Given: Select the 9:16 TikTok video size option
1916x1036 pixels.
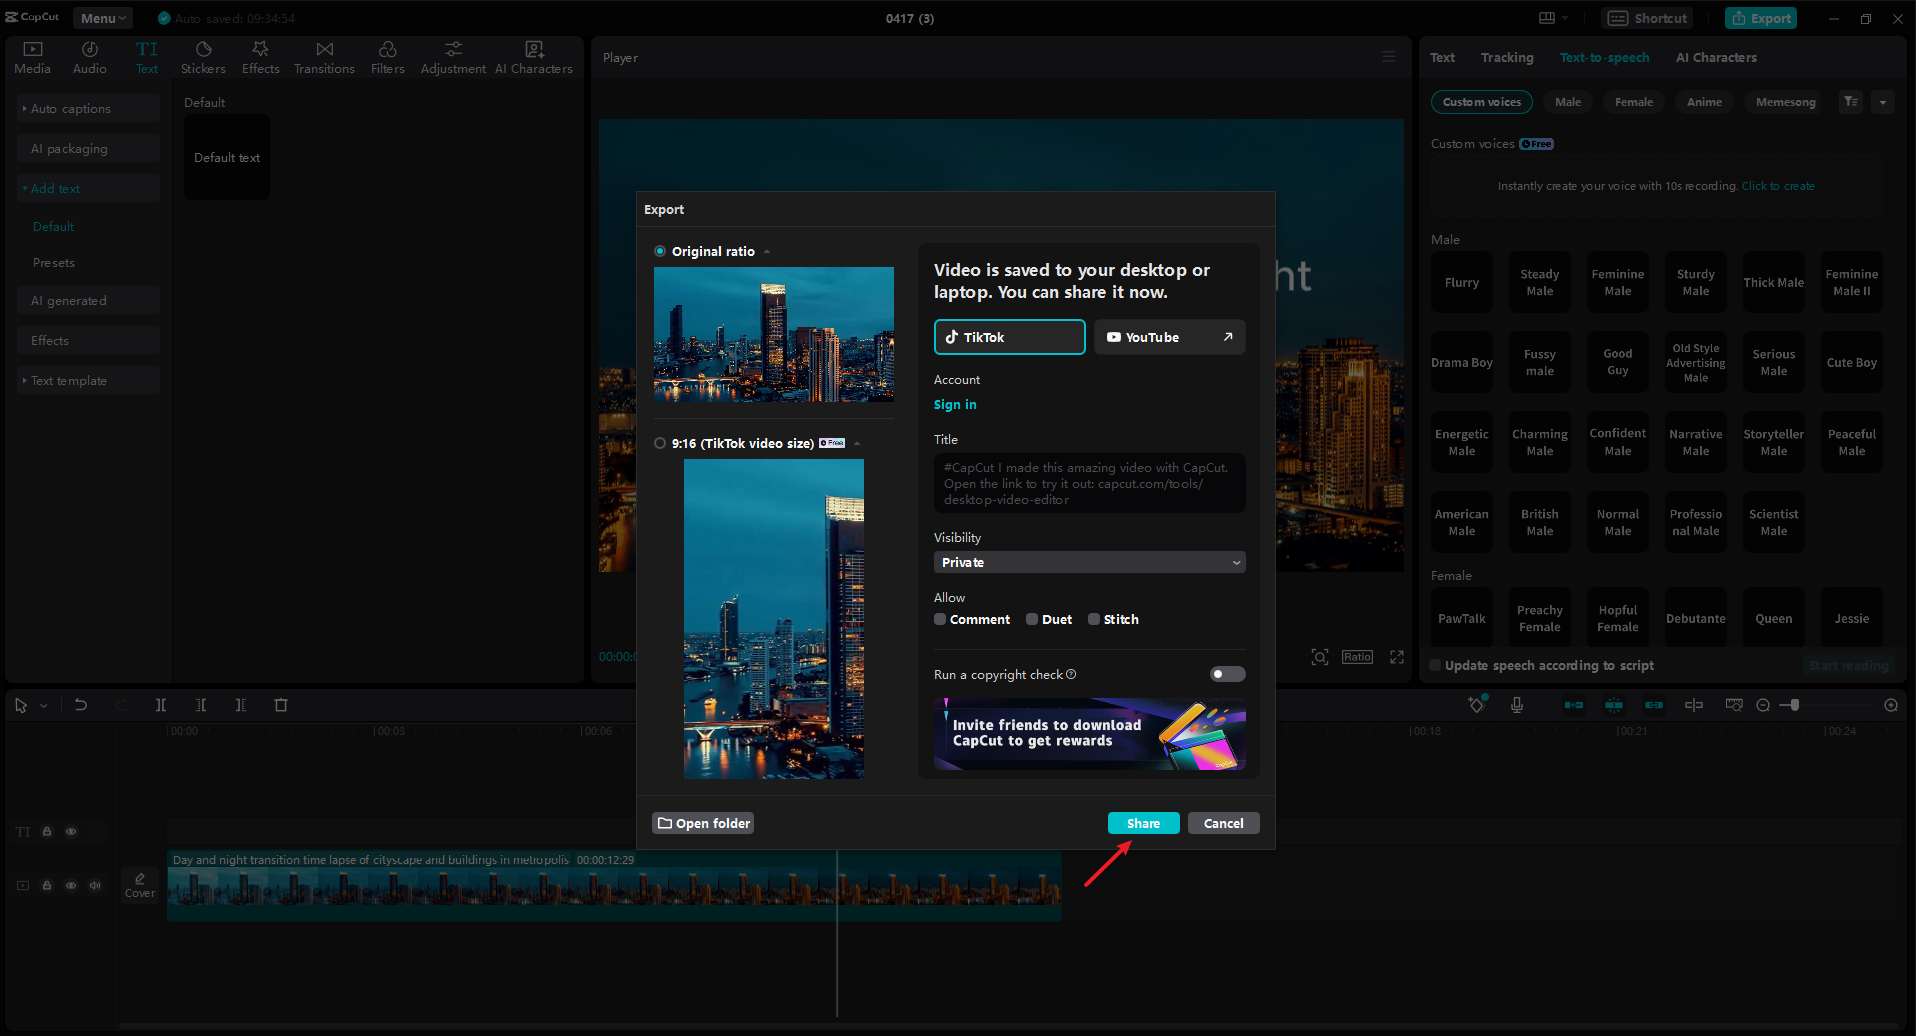Looking at the screenshot, I should [660, 443].
